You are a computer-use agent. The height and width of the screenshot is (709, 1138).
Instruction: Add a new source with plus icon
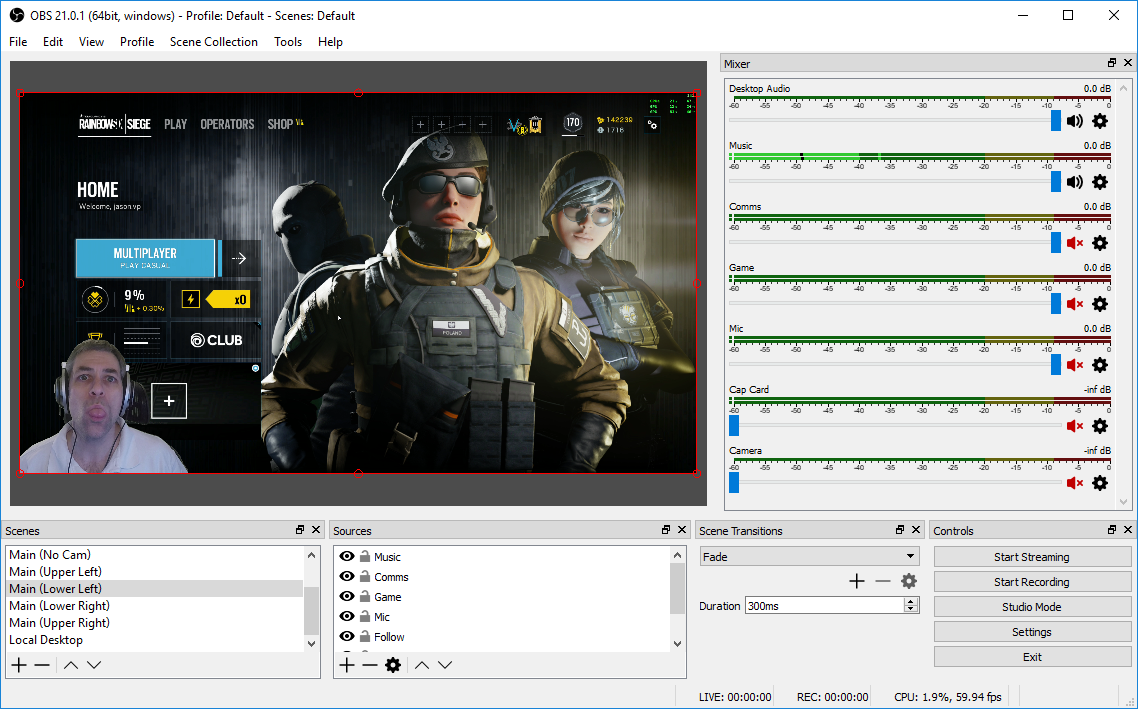point(347,665)
